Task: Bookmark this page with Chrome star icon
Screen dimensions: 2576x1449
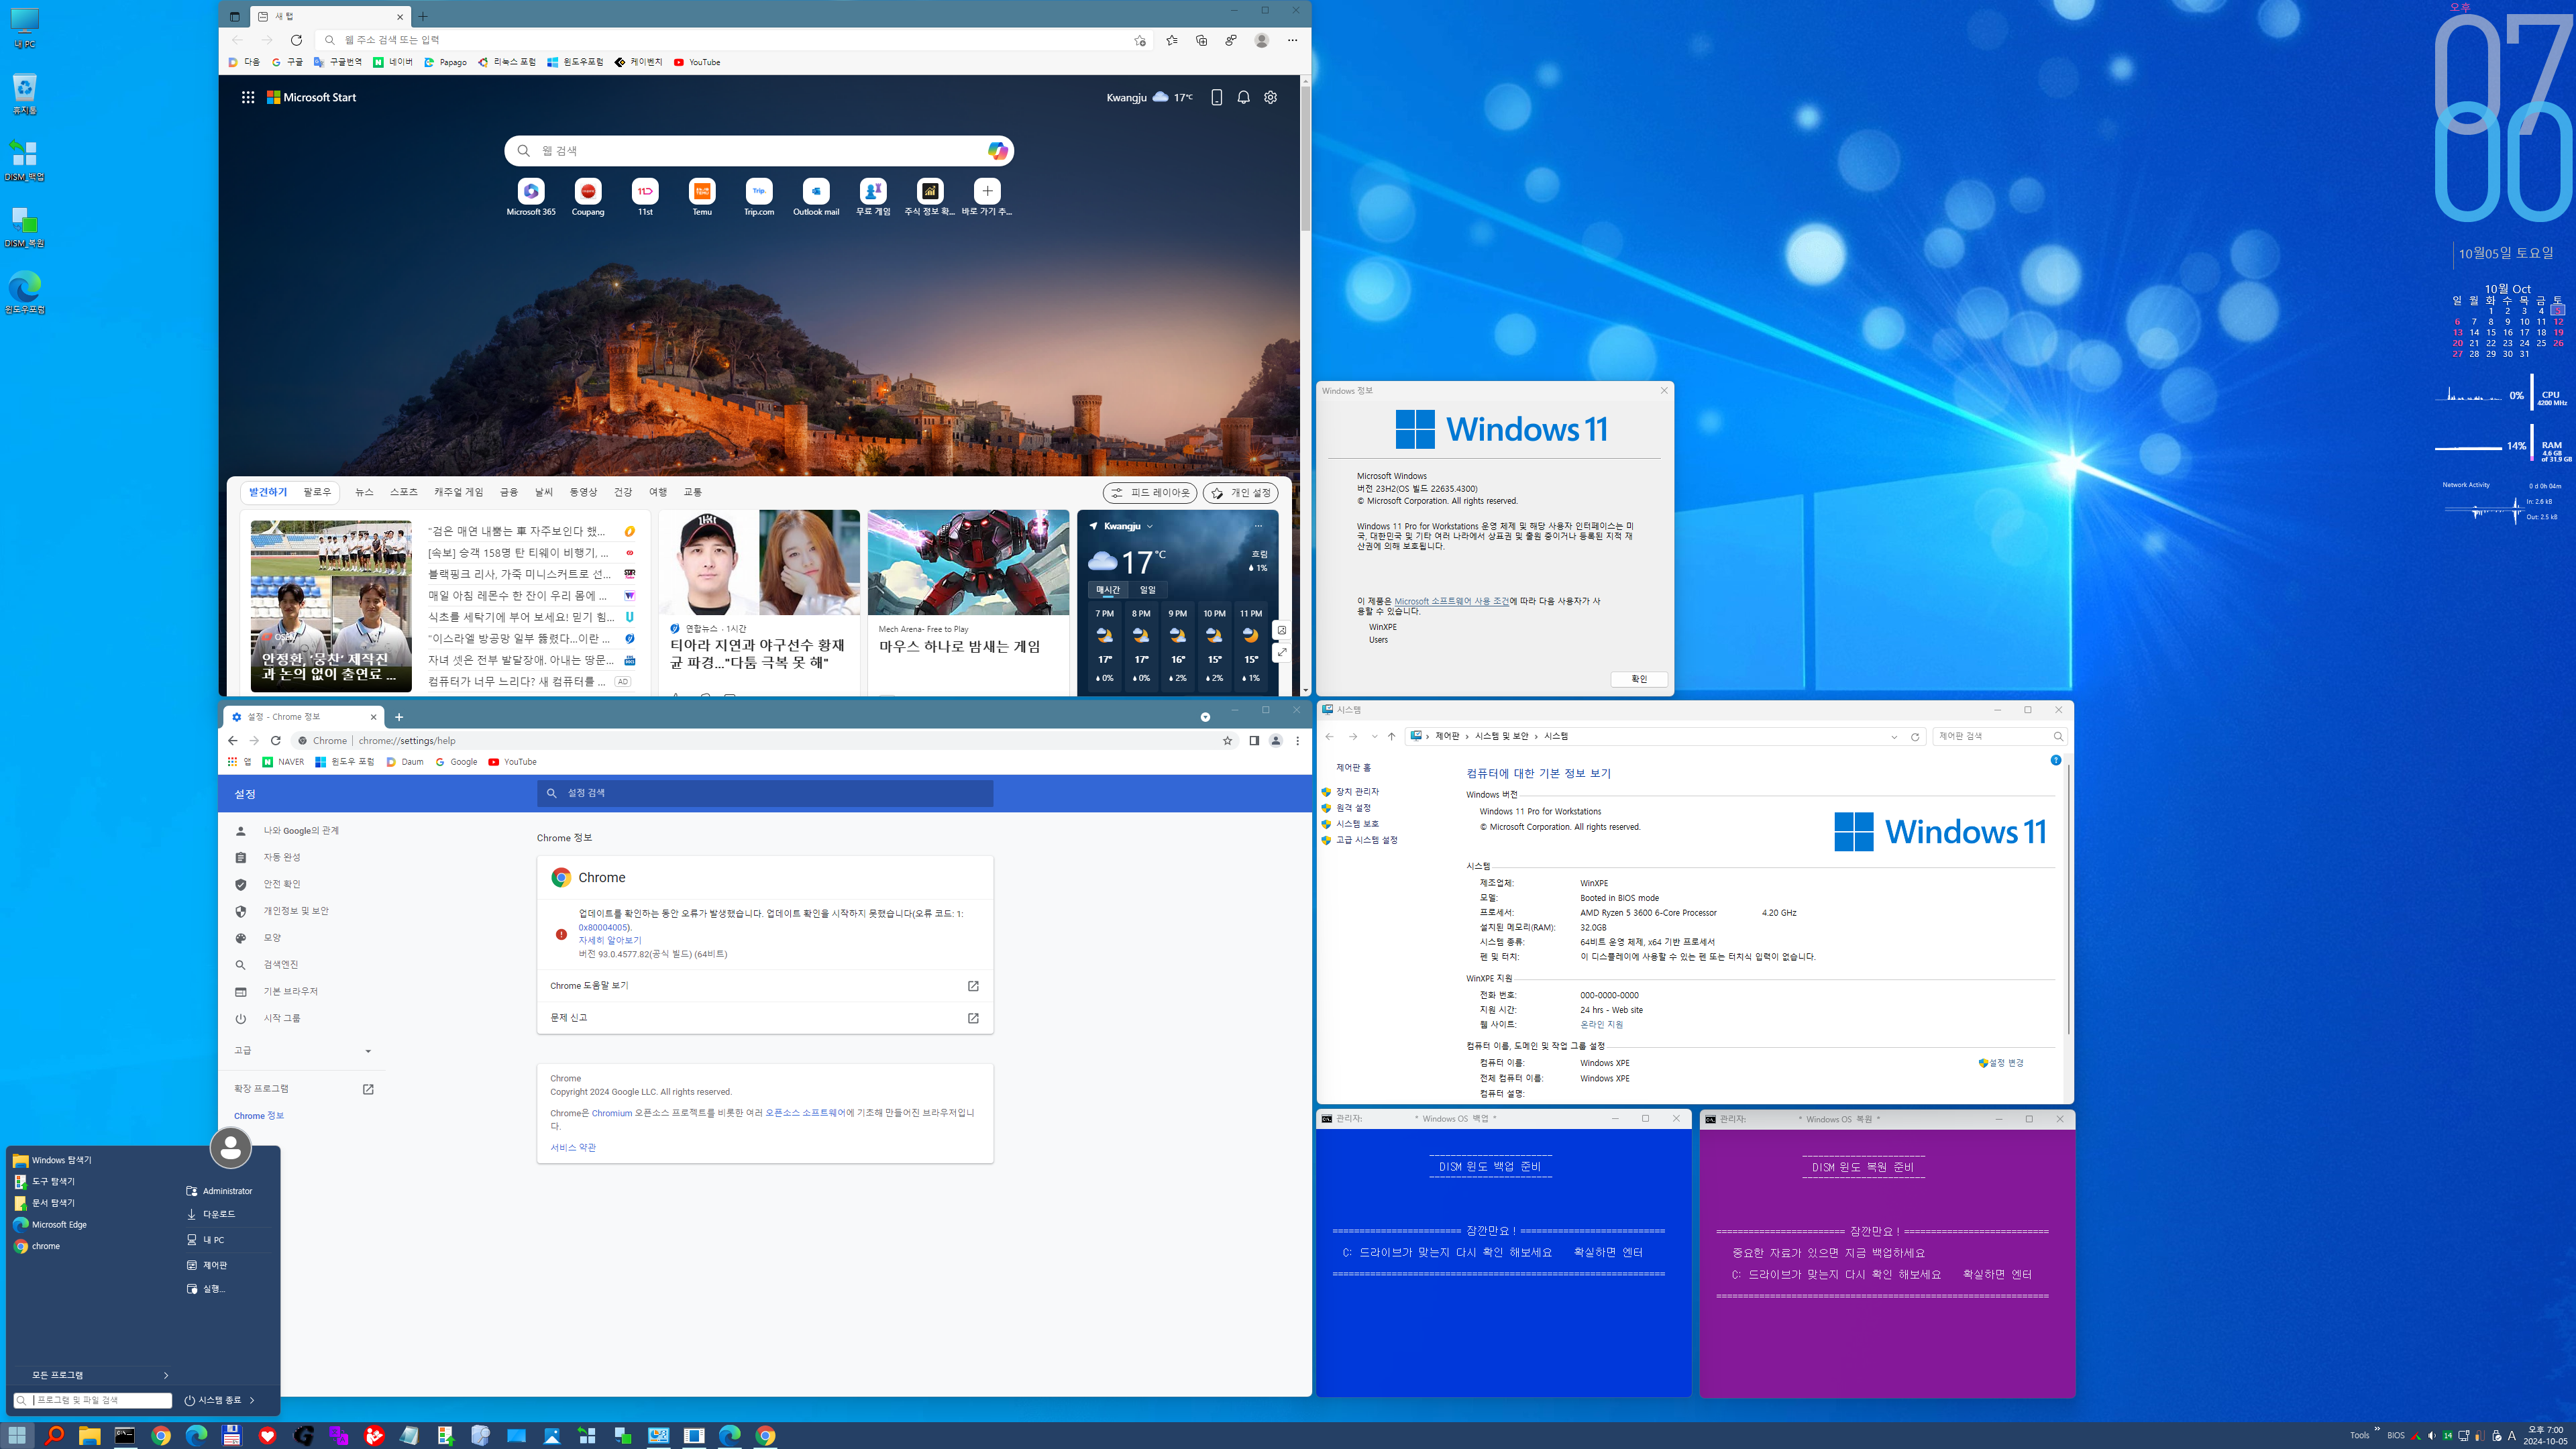Action: pos(1227,741)
